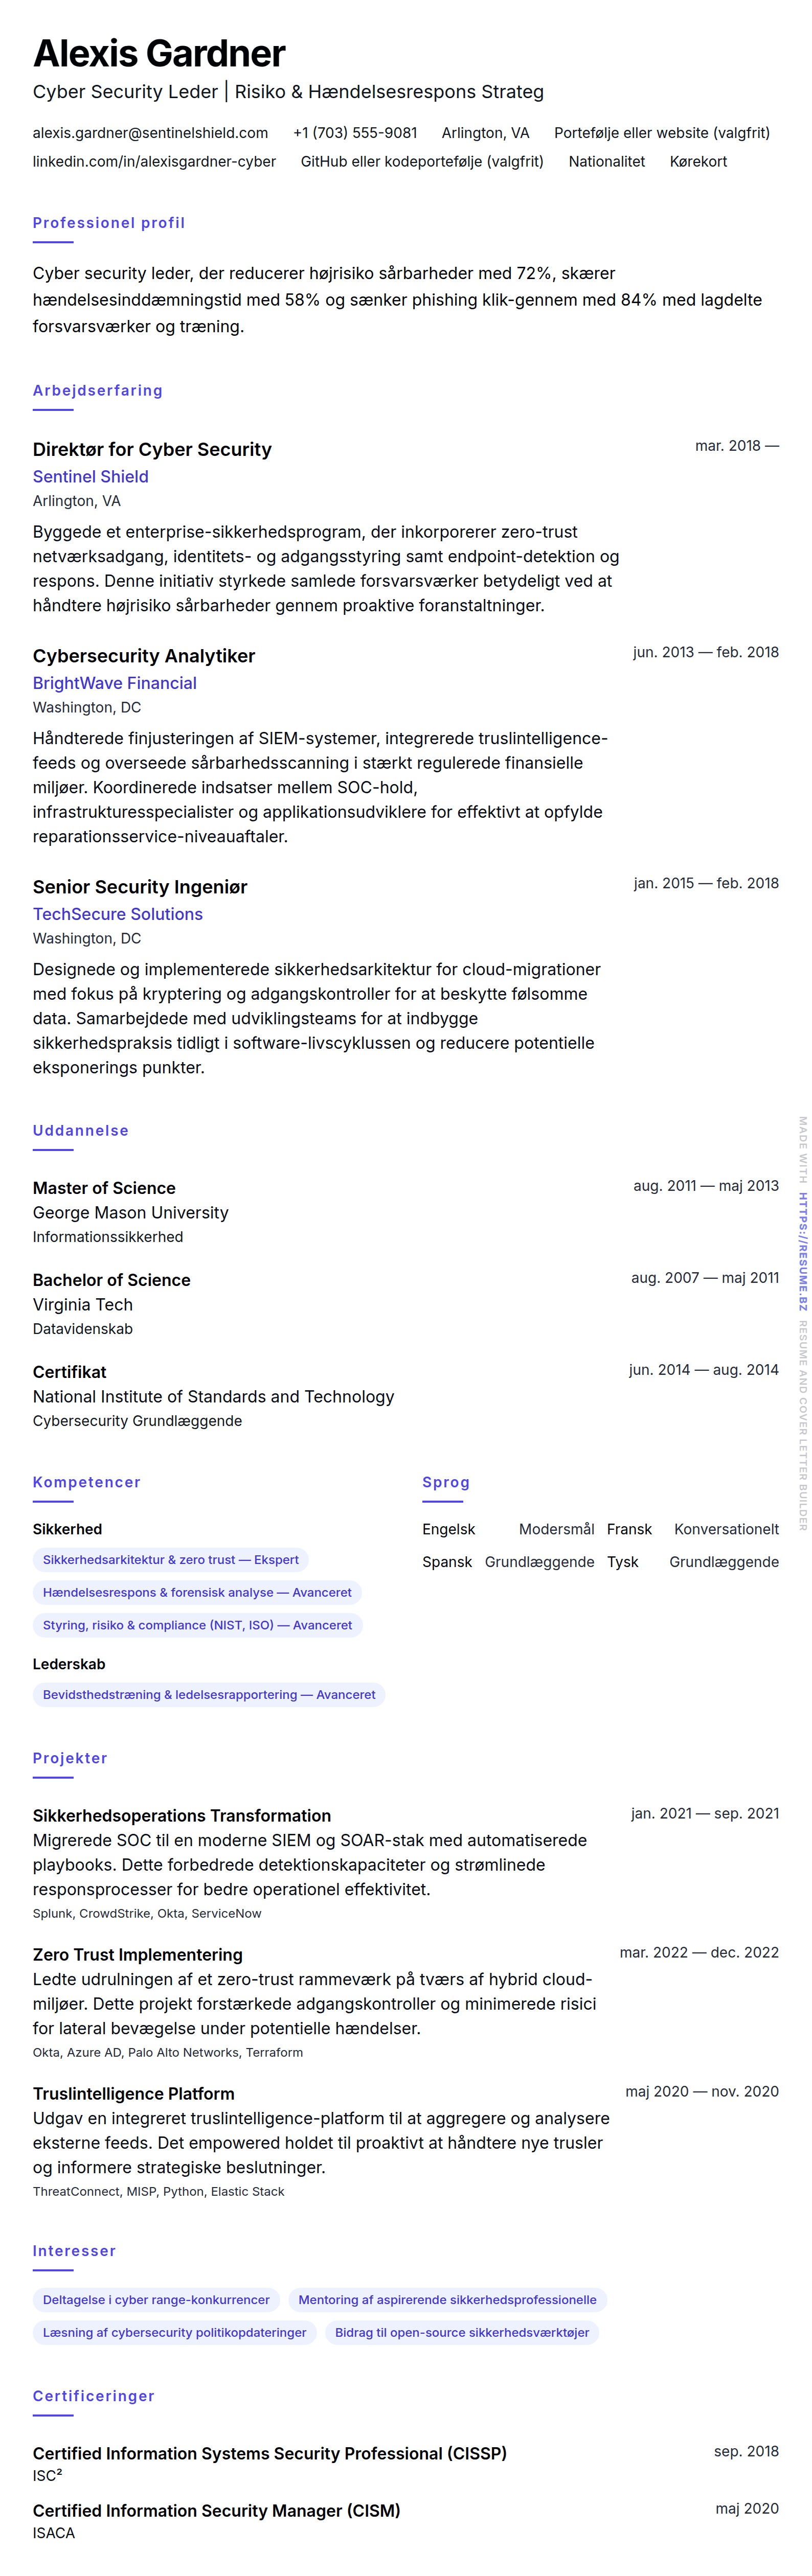Screen dimensions: 812x2576
Task: Open the linkedin.com/in/alexisgardner-cyber profile link
Action: [x=154, y=162]
